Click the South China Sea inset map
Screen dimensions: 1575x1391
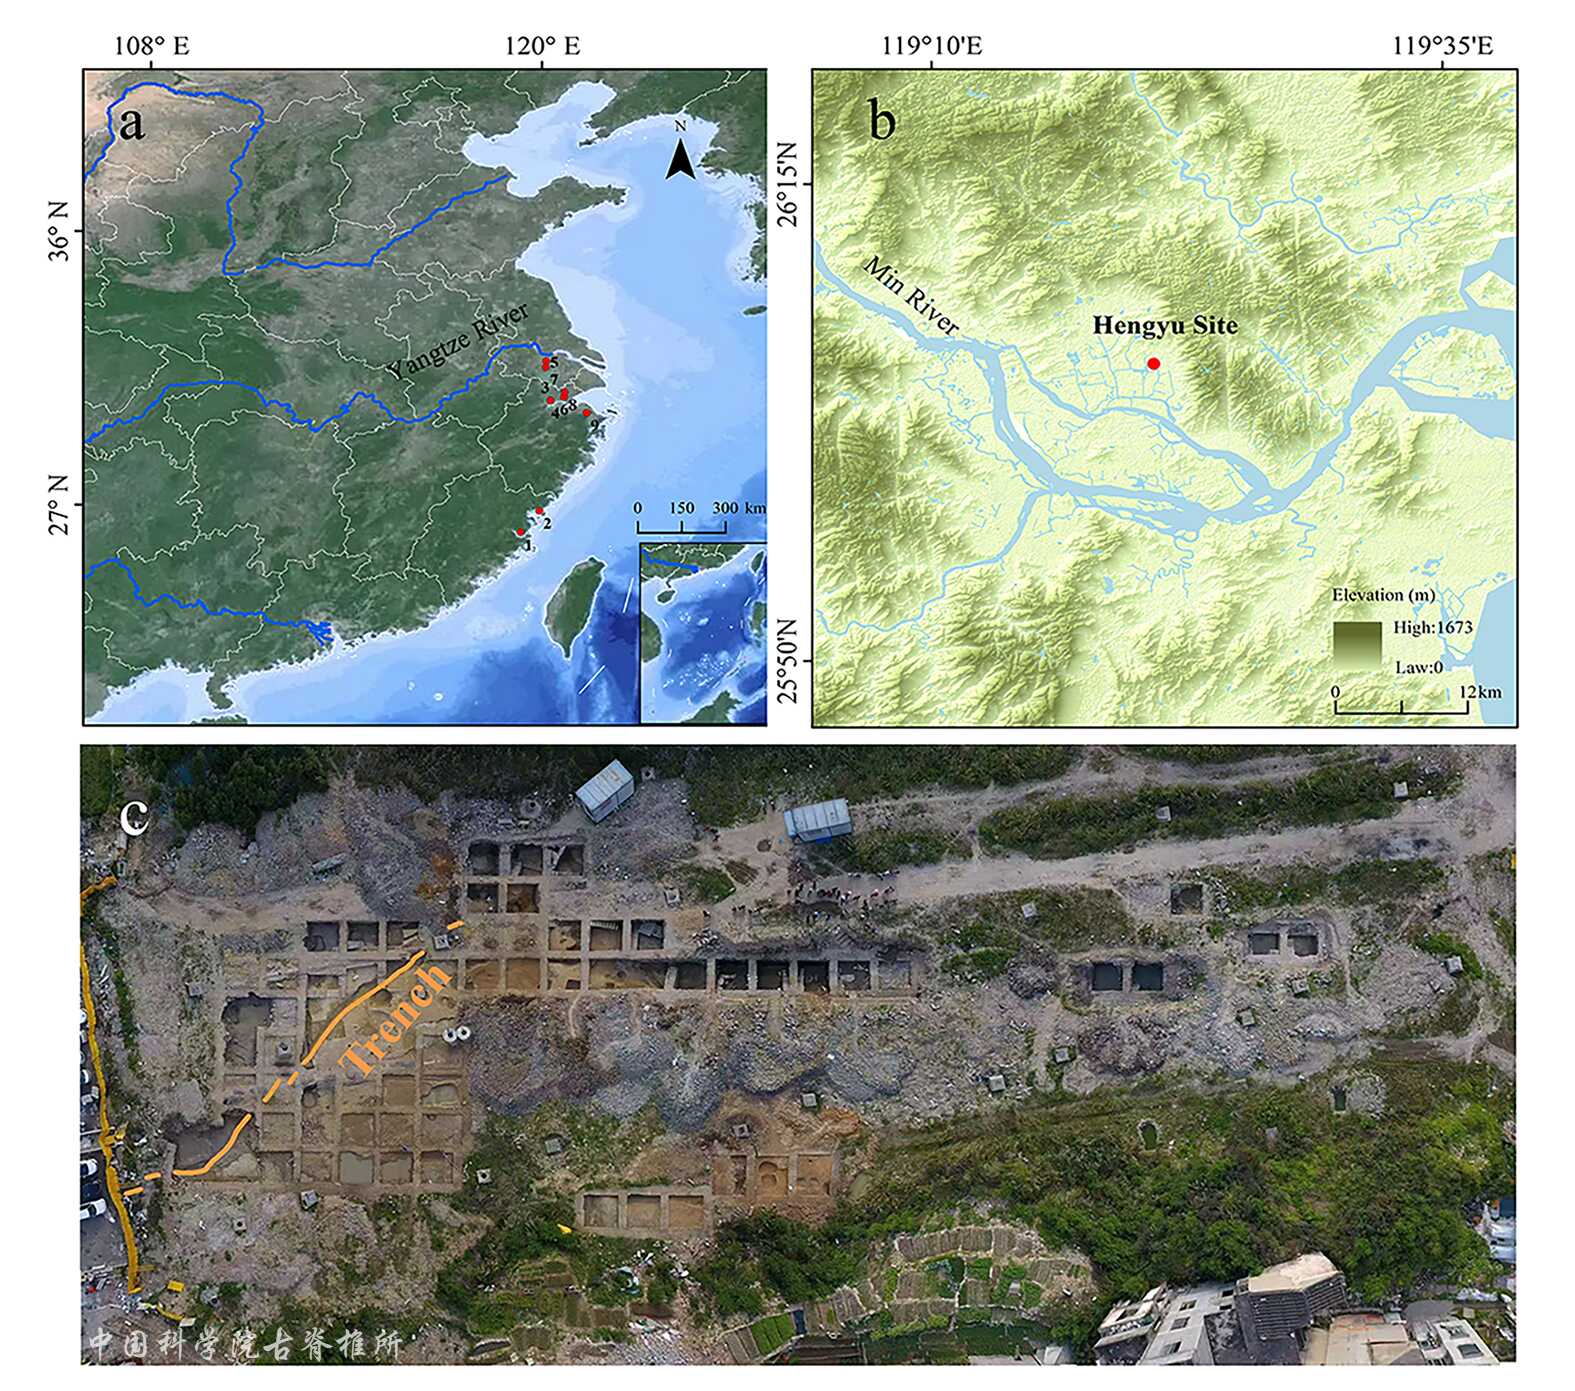tap(702, 632)
